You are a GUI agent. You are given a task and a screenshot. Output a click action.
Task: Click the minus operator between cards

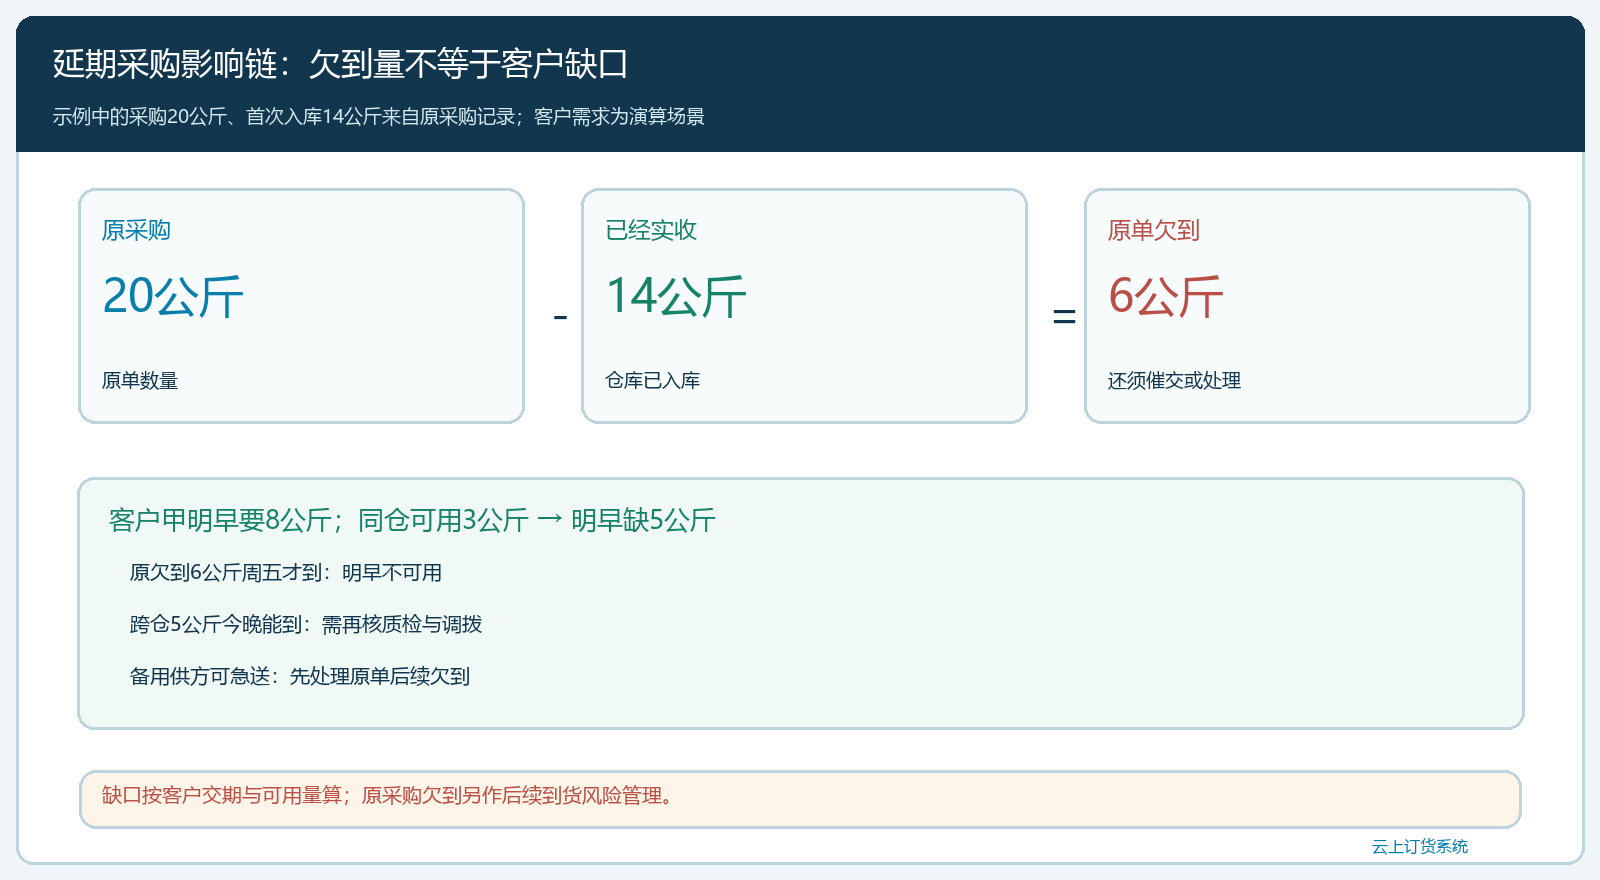[560, 317]
